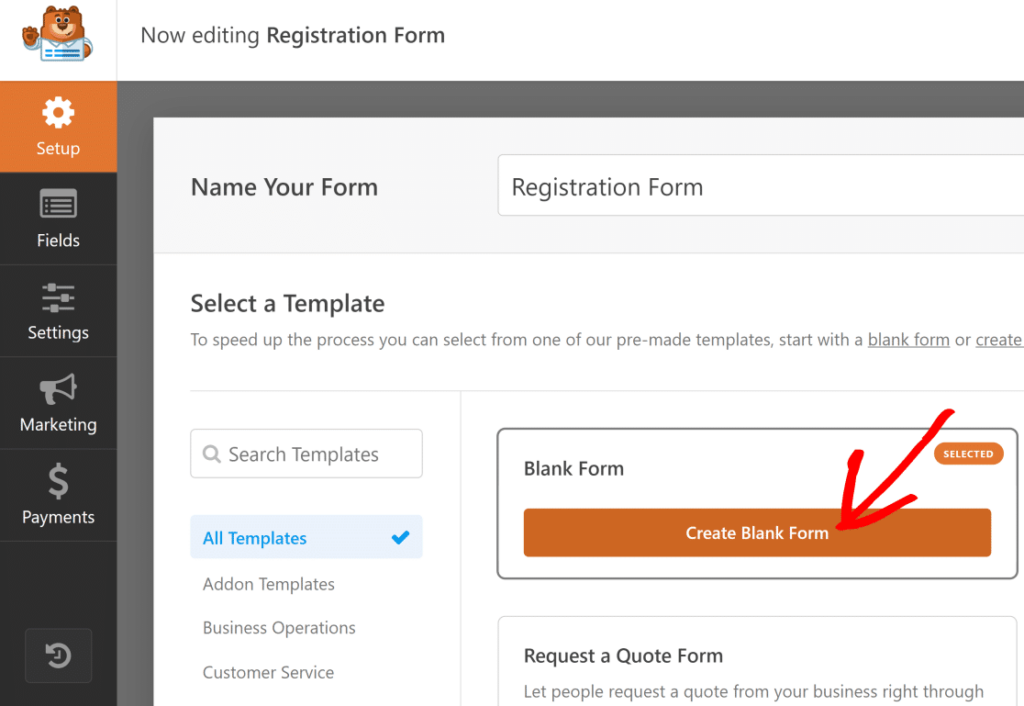Image resolution: width=1024 pixels, height=706 pixels.
Task: Follow the "create" link in description
Action: pyautogui.click(x=998, y=340)
